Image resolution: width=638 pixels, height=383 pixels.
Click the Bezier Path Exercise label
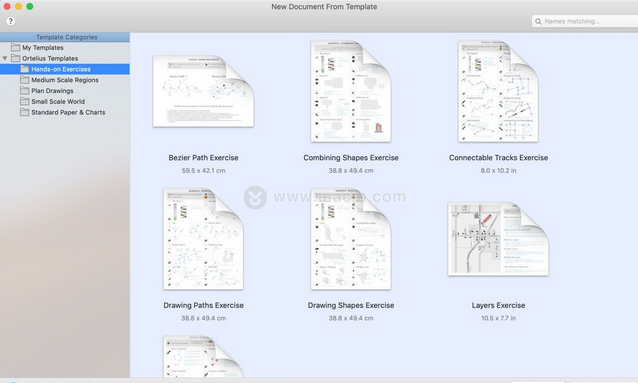[x=203, y=158]
